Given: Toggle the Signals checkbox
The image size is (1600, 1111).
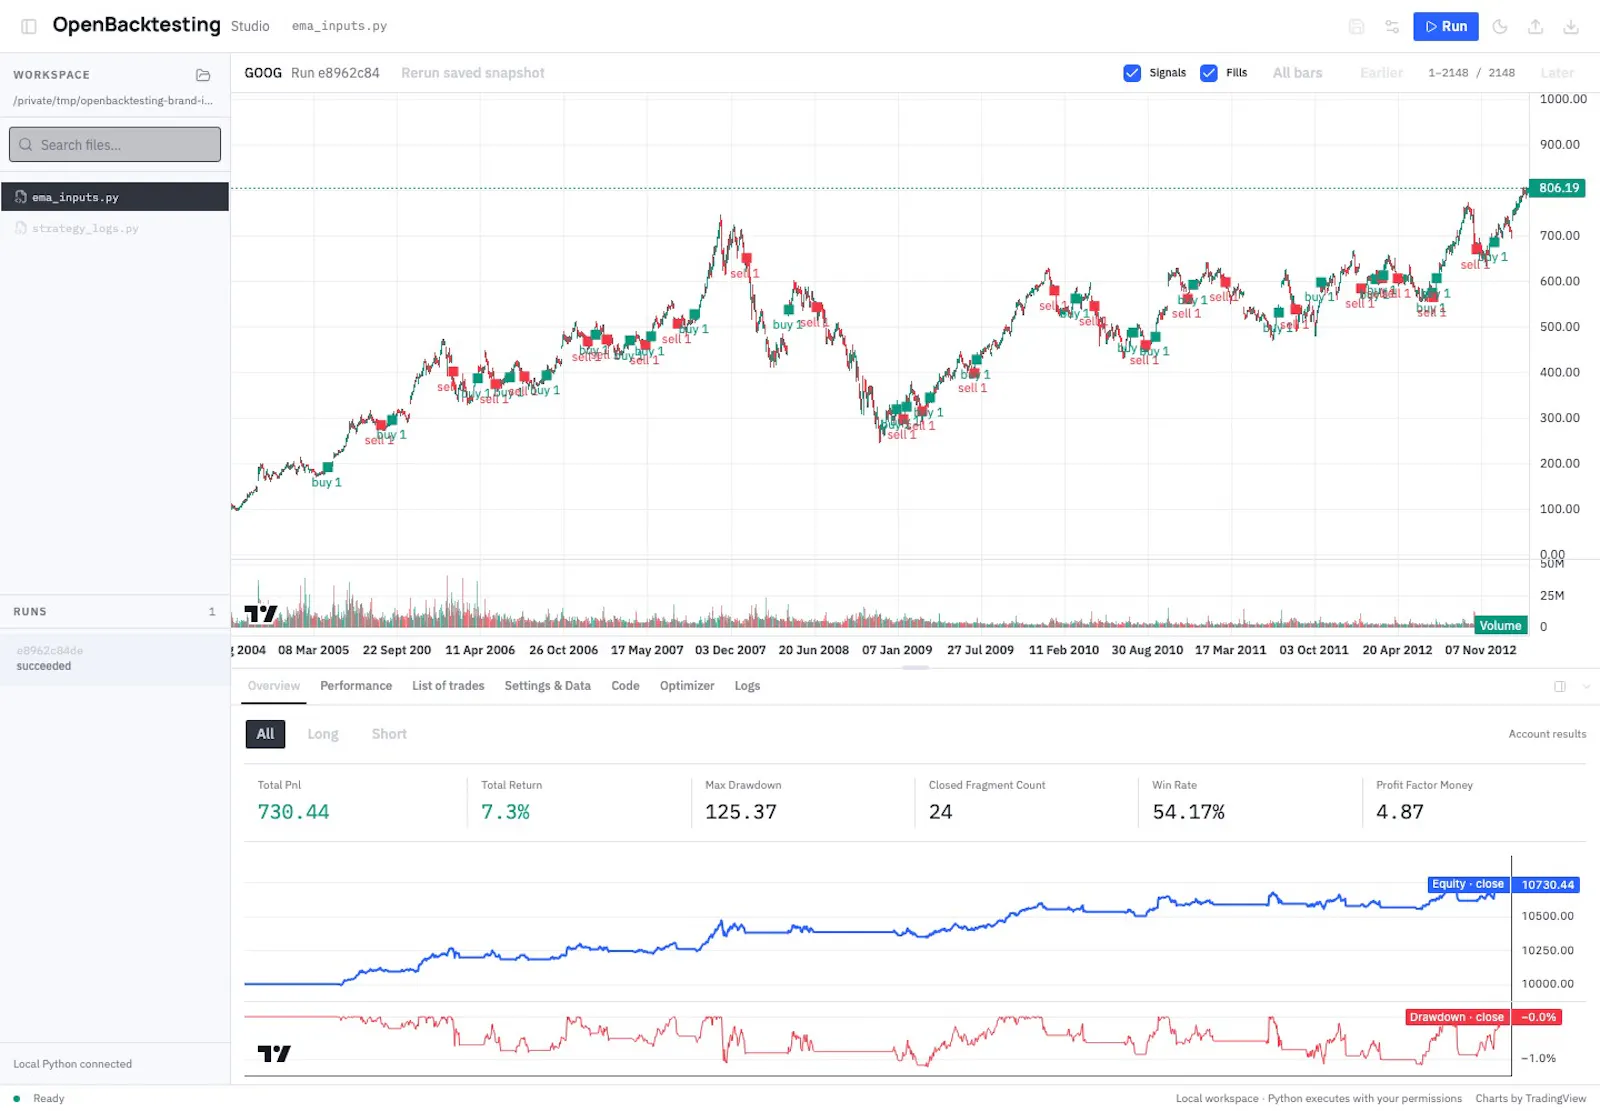Looking at the screenshot, I should (x=1132, y=73).
